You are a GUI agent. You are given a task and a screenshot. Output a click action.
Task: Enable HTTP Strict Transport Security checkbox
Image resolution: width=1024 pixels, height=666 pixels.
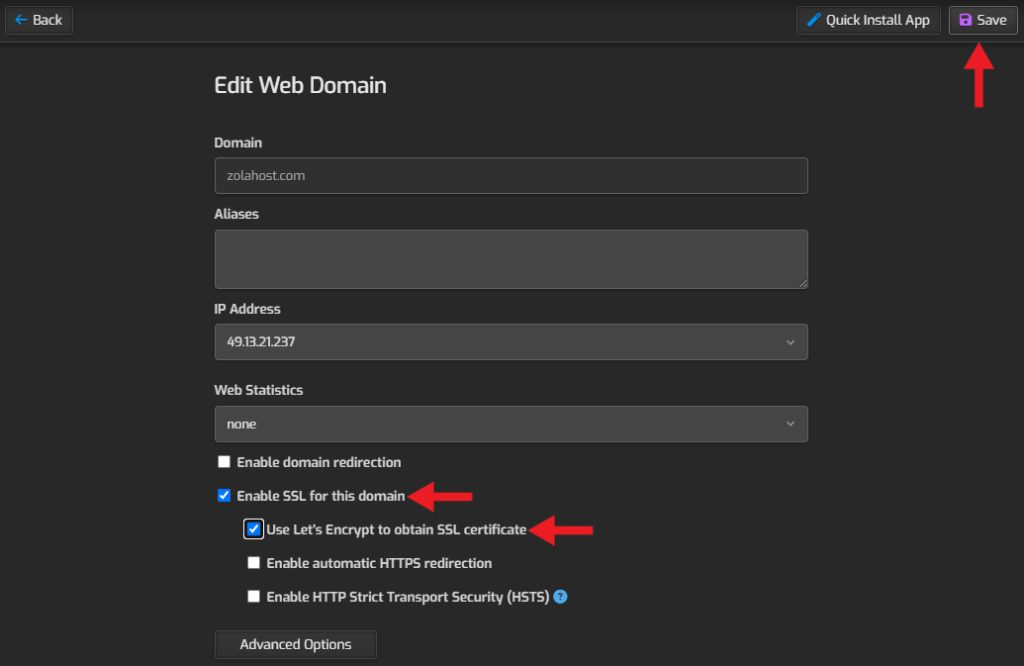pyautogui.click(x=254, y=597)
